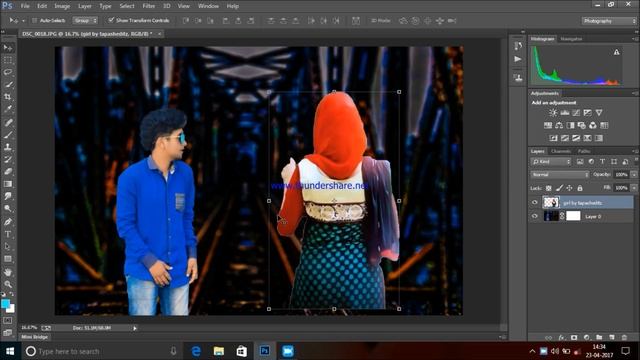
Task: Click the Type here to search box
Action: [x=100, y=351]
